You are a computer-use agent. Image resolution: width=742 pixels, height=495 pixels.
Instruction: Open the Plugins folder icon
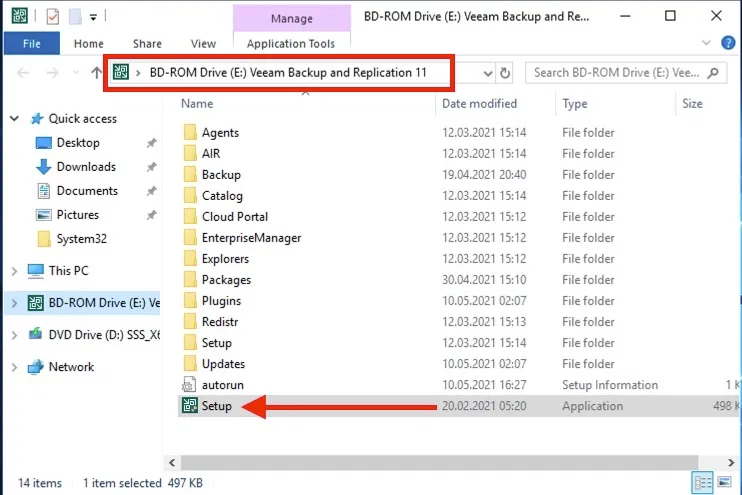190,301
